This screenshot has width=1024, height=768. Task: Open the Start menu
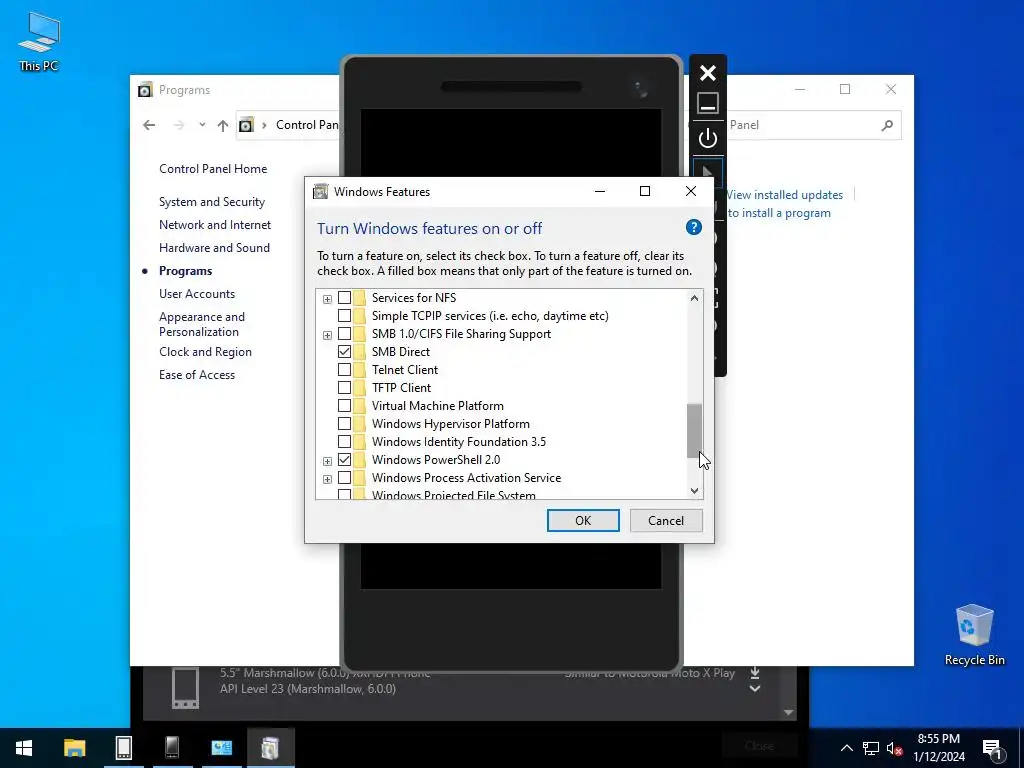point(24,748)
